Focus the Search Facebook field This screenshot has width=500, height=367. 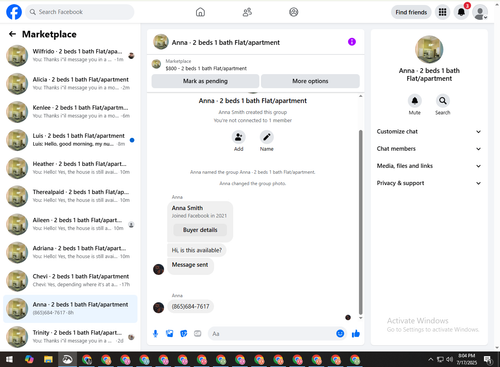tap(80, 12)
